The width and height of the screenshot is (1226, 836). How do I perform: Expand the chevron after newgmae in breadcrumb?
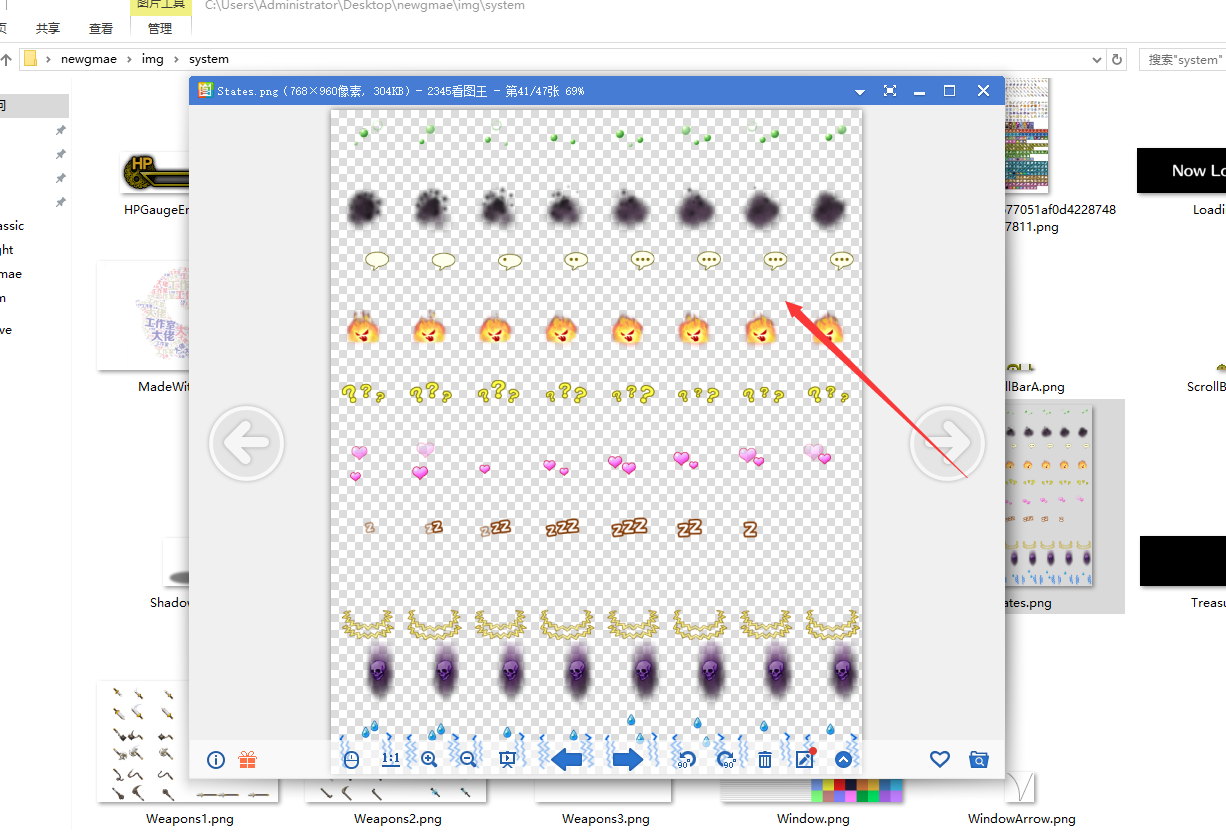129,59
